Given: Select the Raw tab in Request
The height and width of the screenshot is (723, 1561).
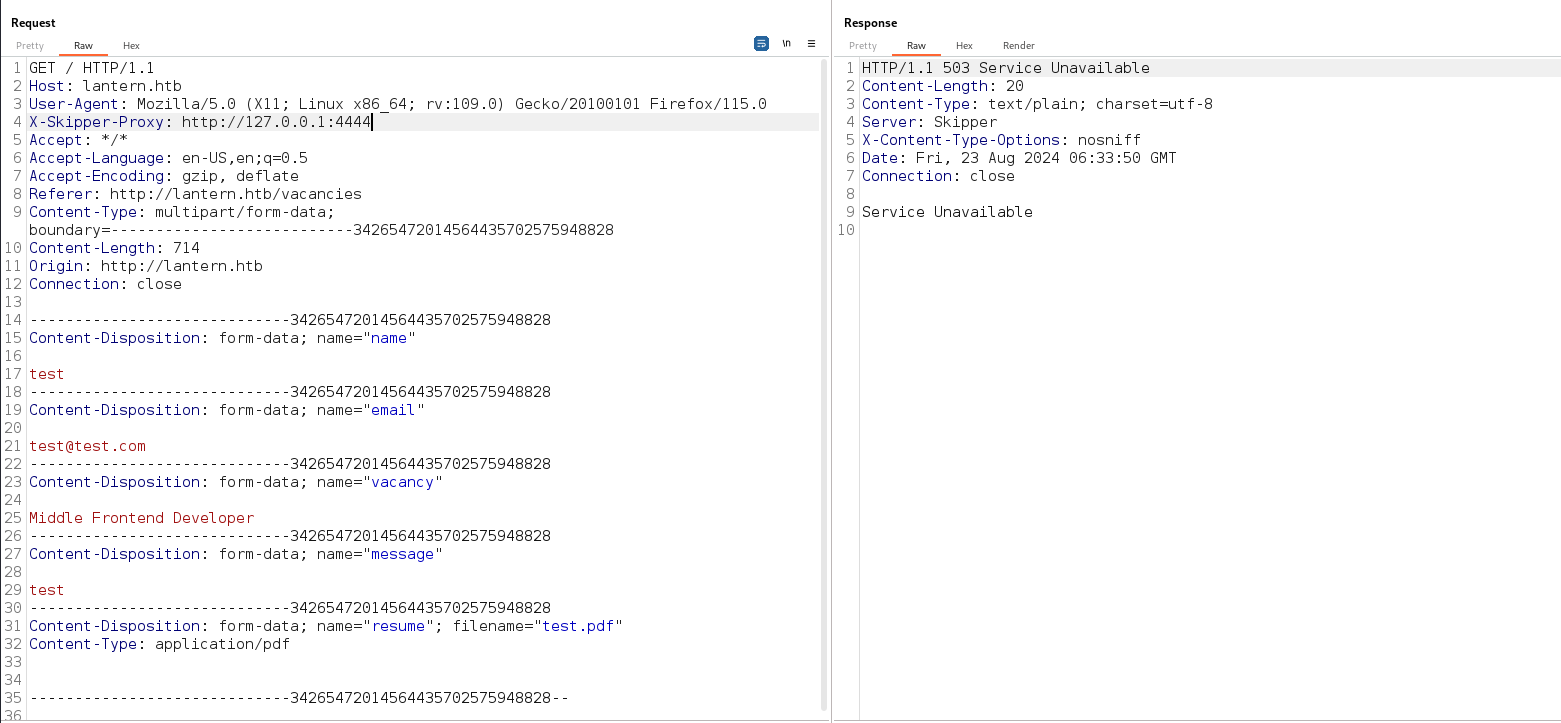Looking at the screenshot, I should click(x=83, y=46).
